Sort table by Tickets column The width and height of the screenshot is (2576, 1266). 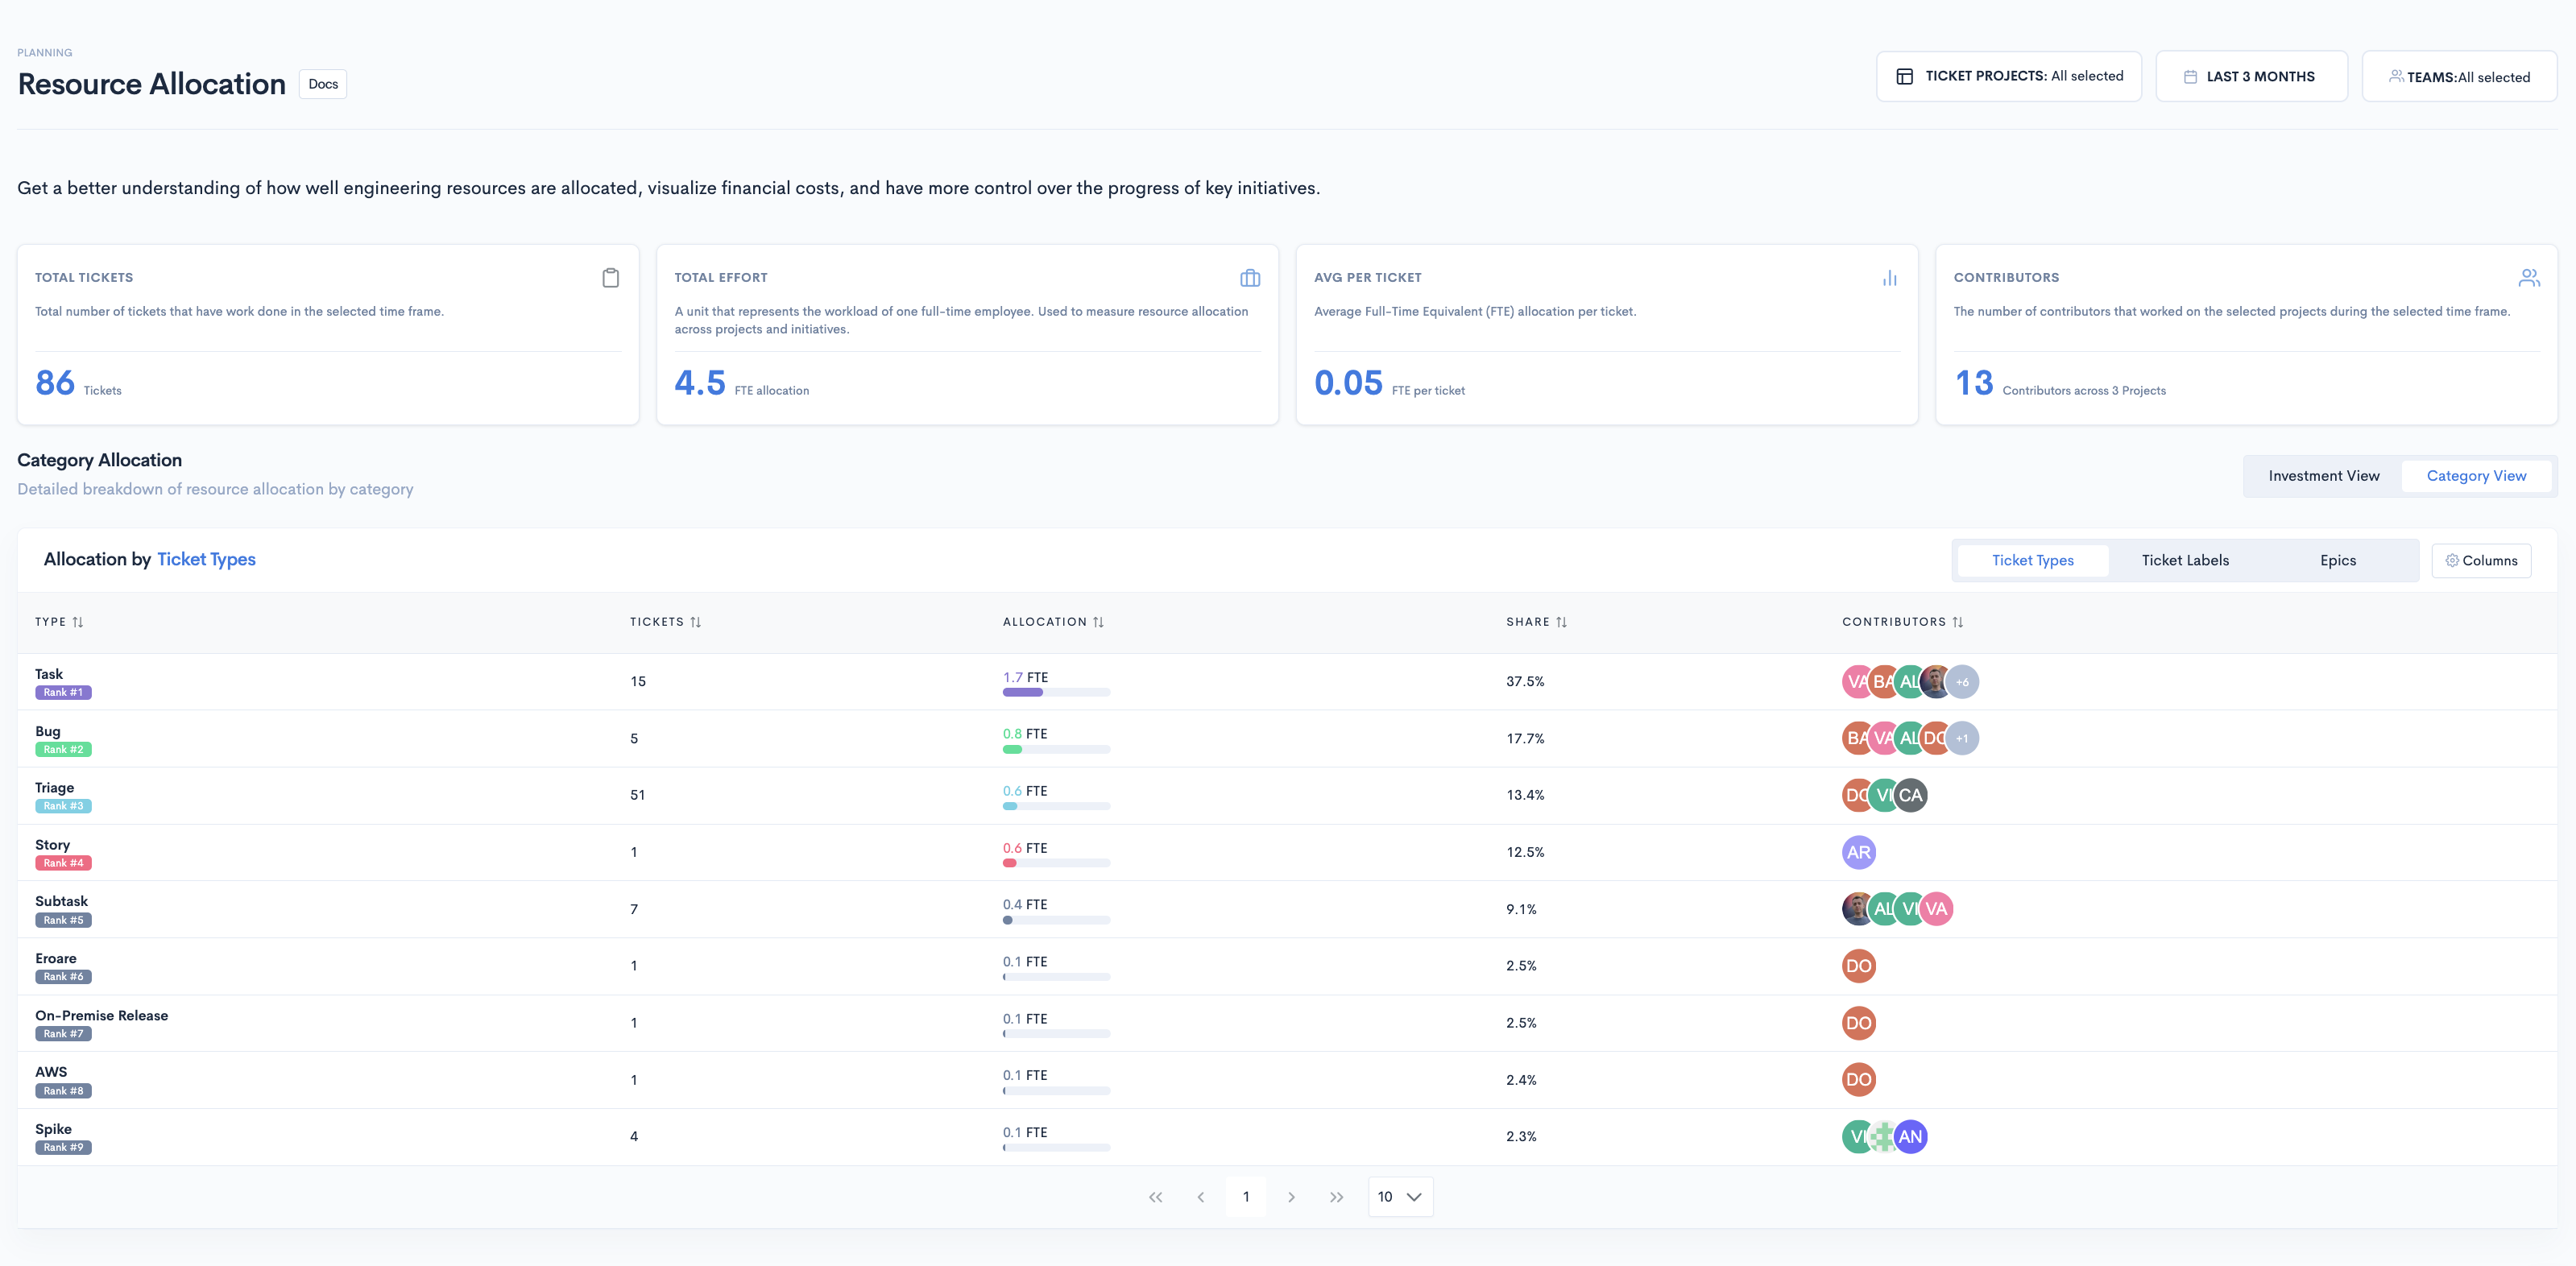pyautogui.click(x=695, y=622)
